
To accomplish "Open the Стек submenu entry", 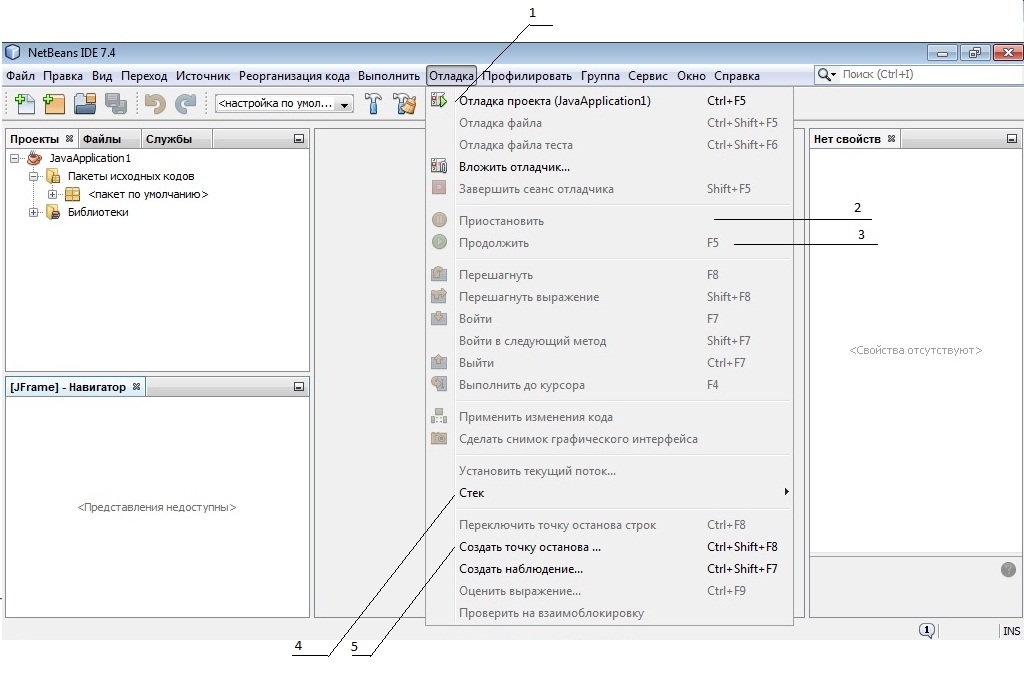I will tap(609, 493).
